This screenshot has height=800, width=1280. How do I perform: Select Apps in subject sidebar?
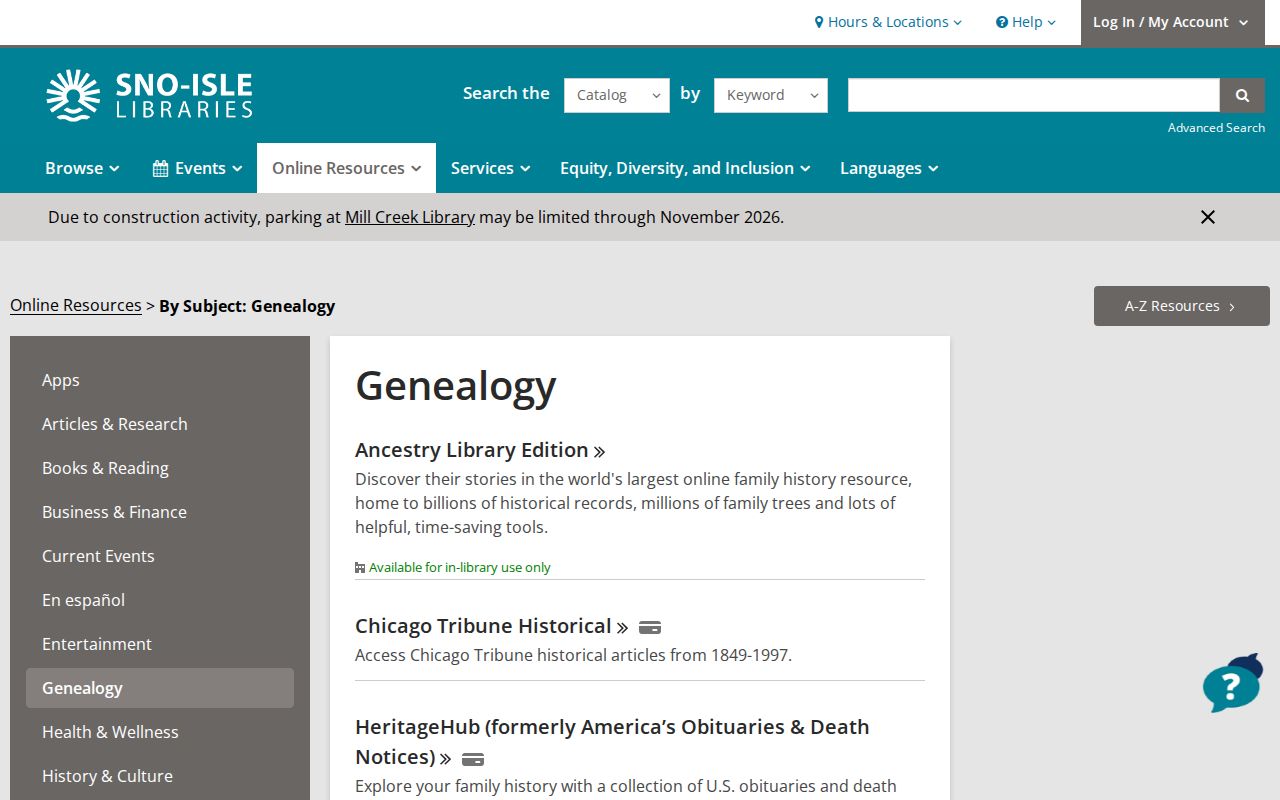160,380
